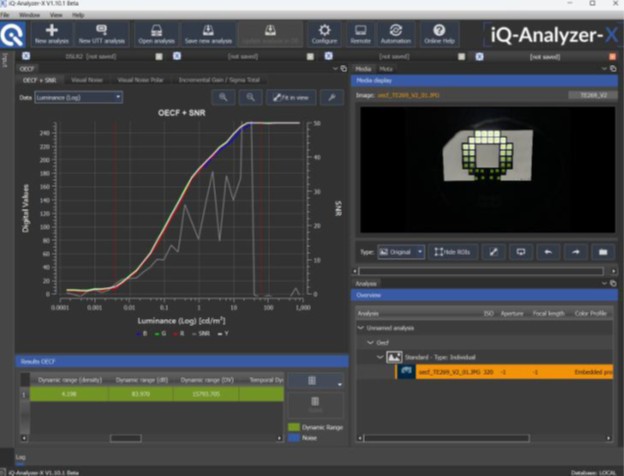The width and height of the screenshot is (624, 476).
Task: Click the pipette tool in media toolbar
Action: pos(493,252)
